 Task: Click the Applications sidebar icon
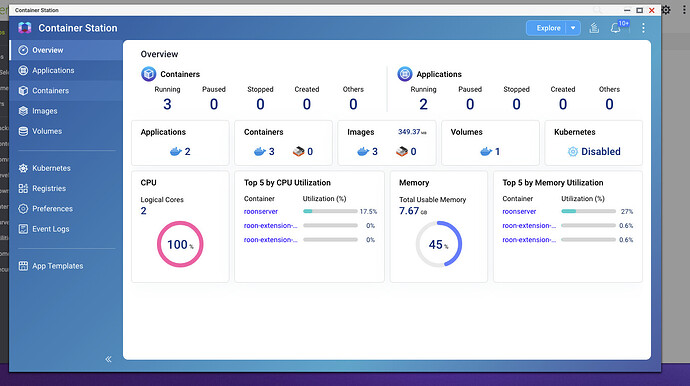[x=23, y=70]
